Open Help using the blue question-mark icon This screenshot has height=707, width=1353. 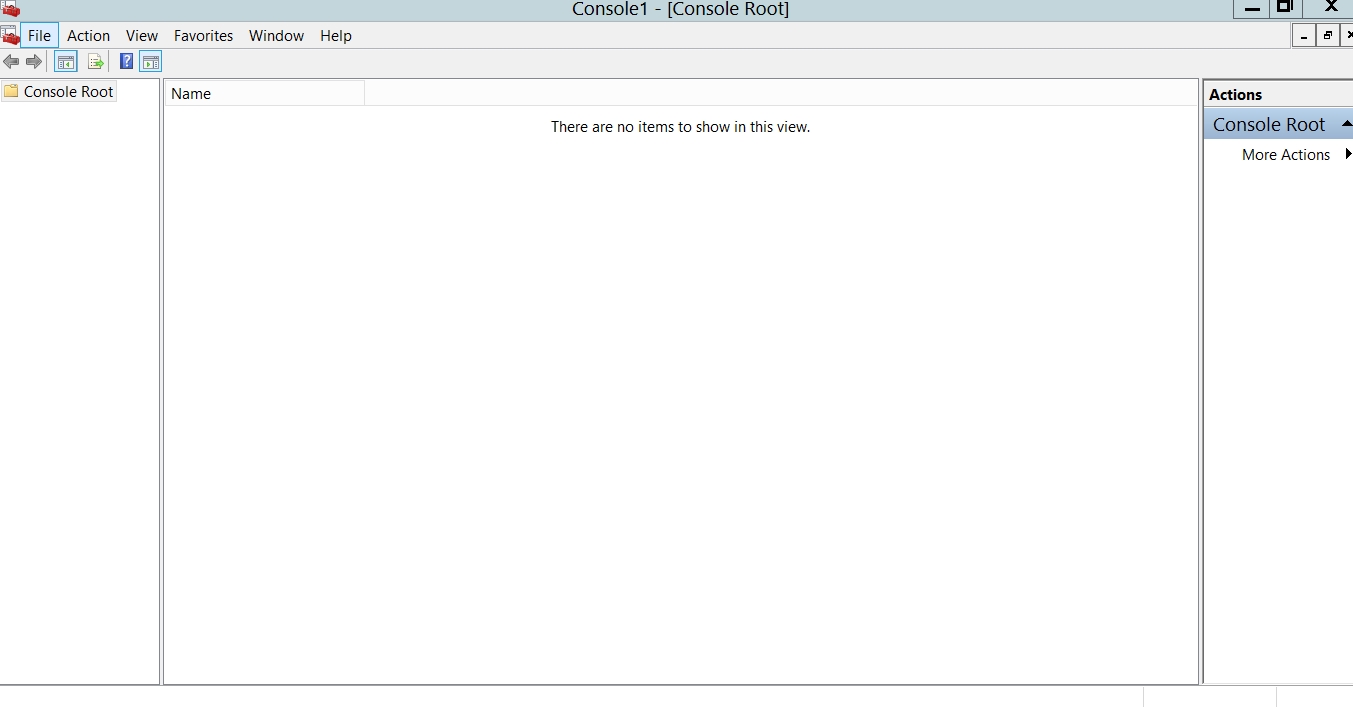point(126,62)
